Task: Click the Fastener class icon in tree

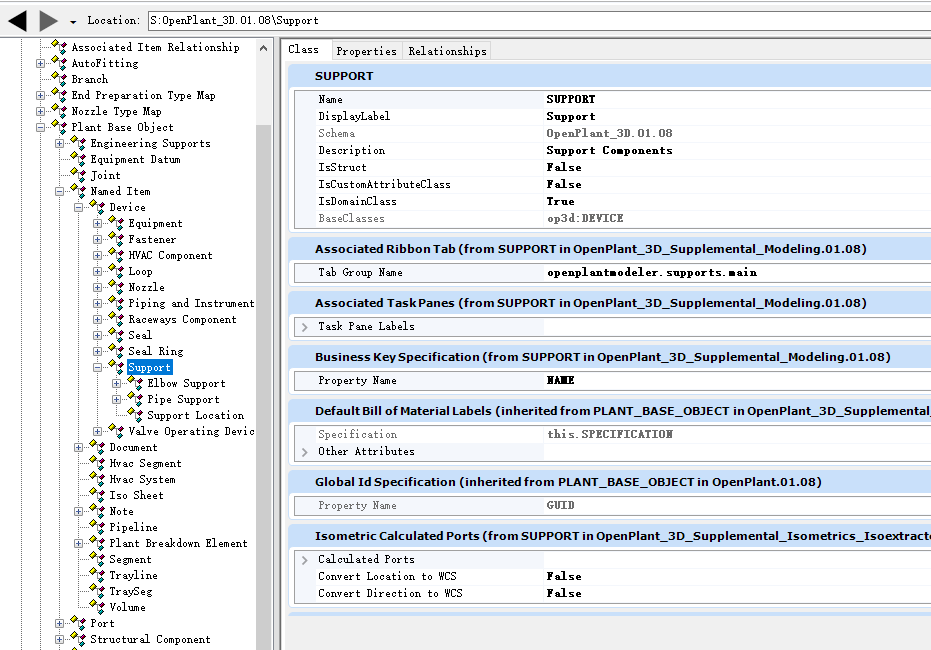Action: pos(117,239)
